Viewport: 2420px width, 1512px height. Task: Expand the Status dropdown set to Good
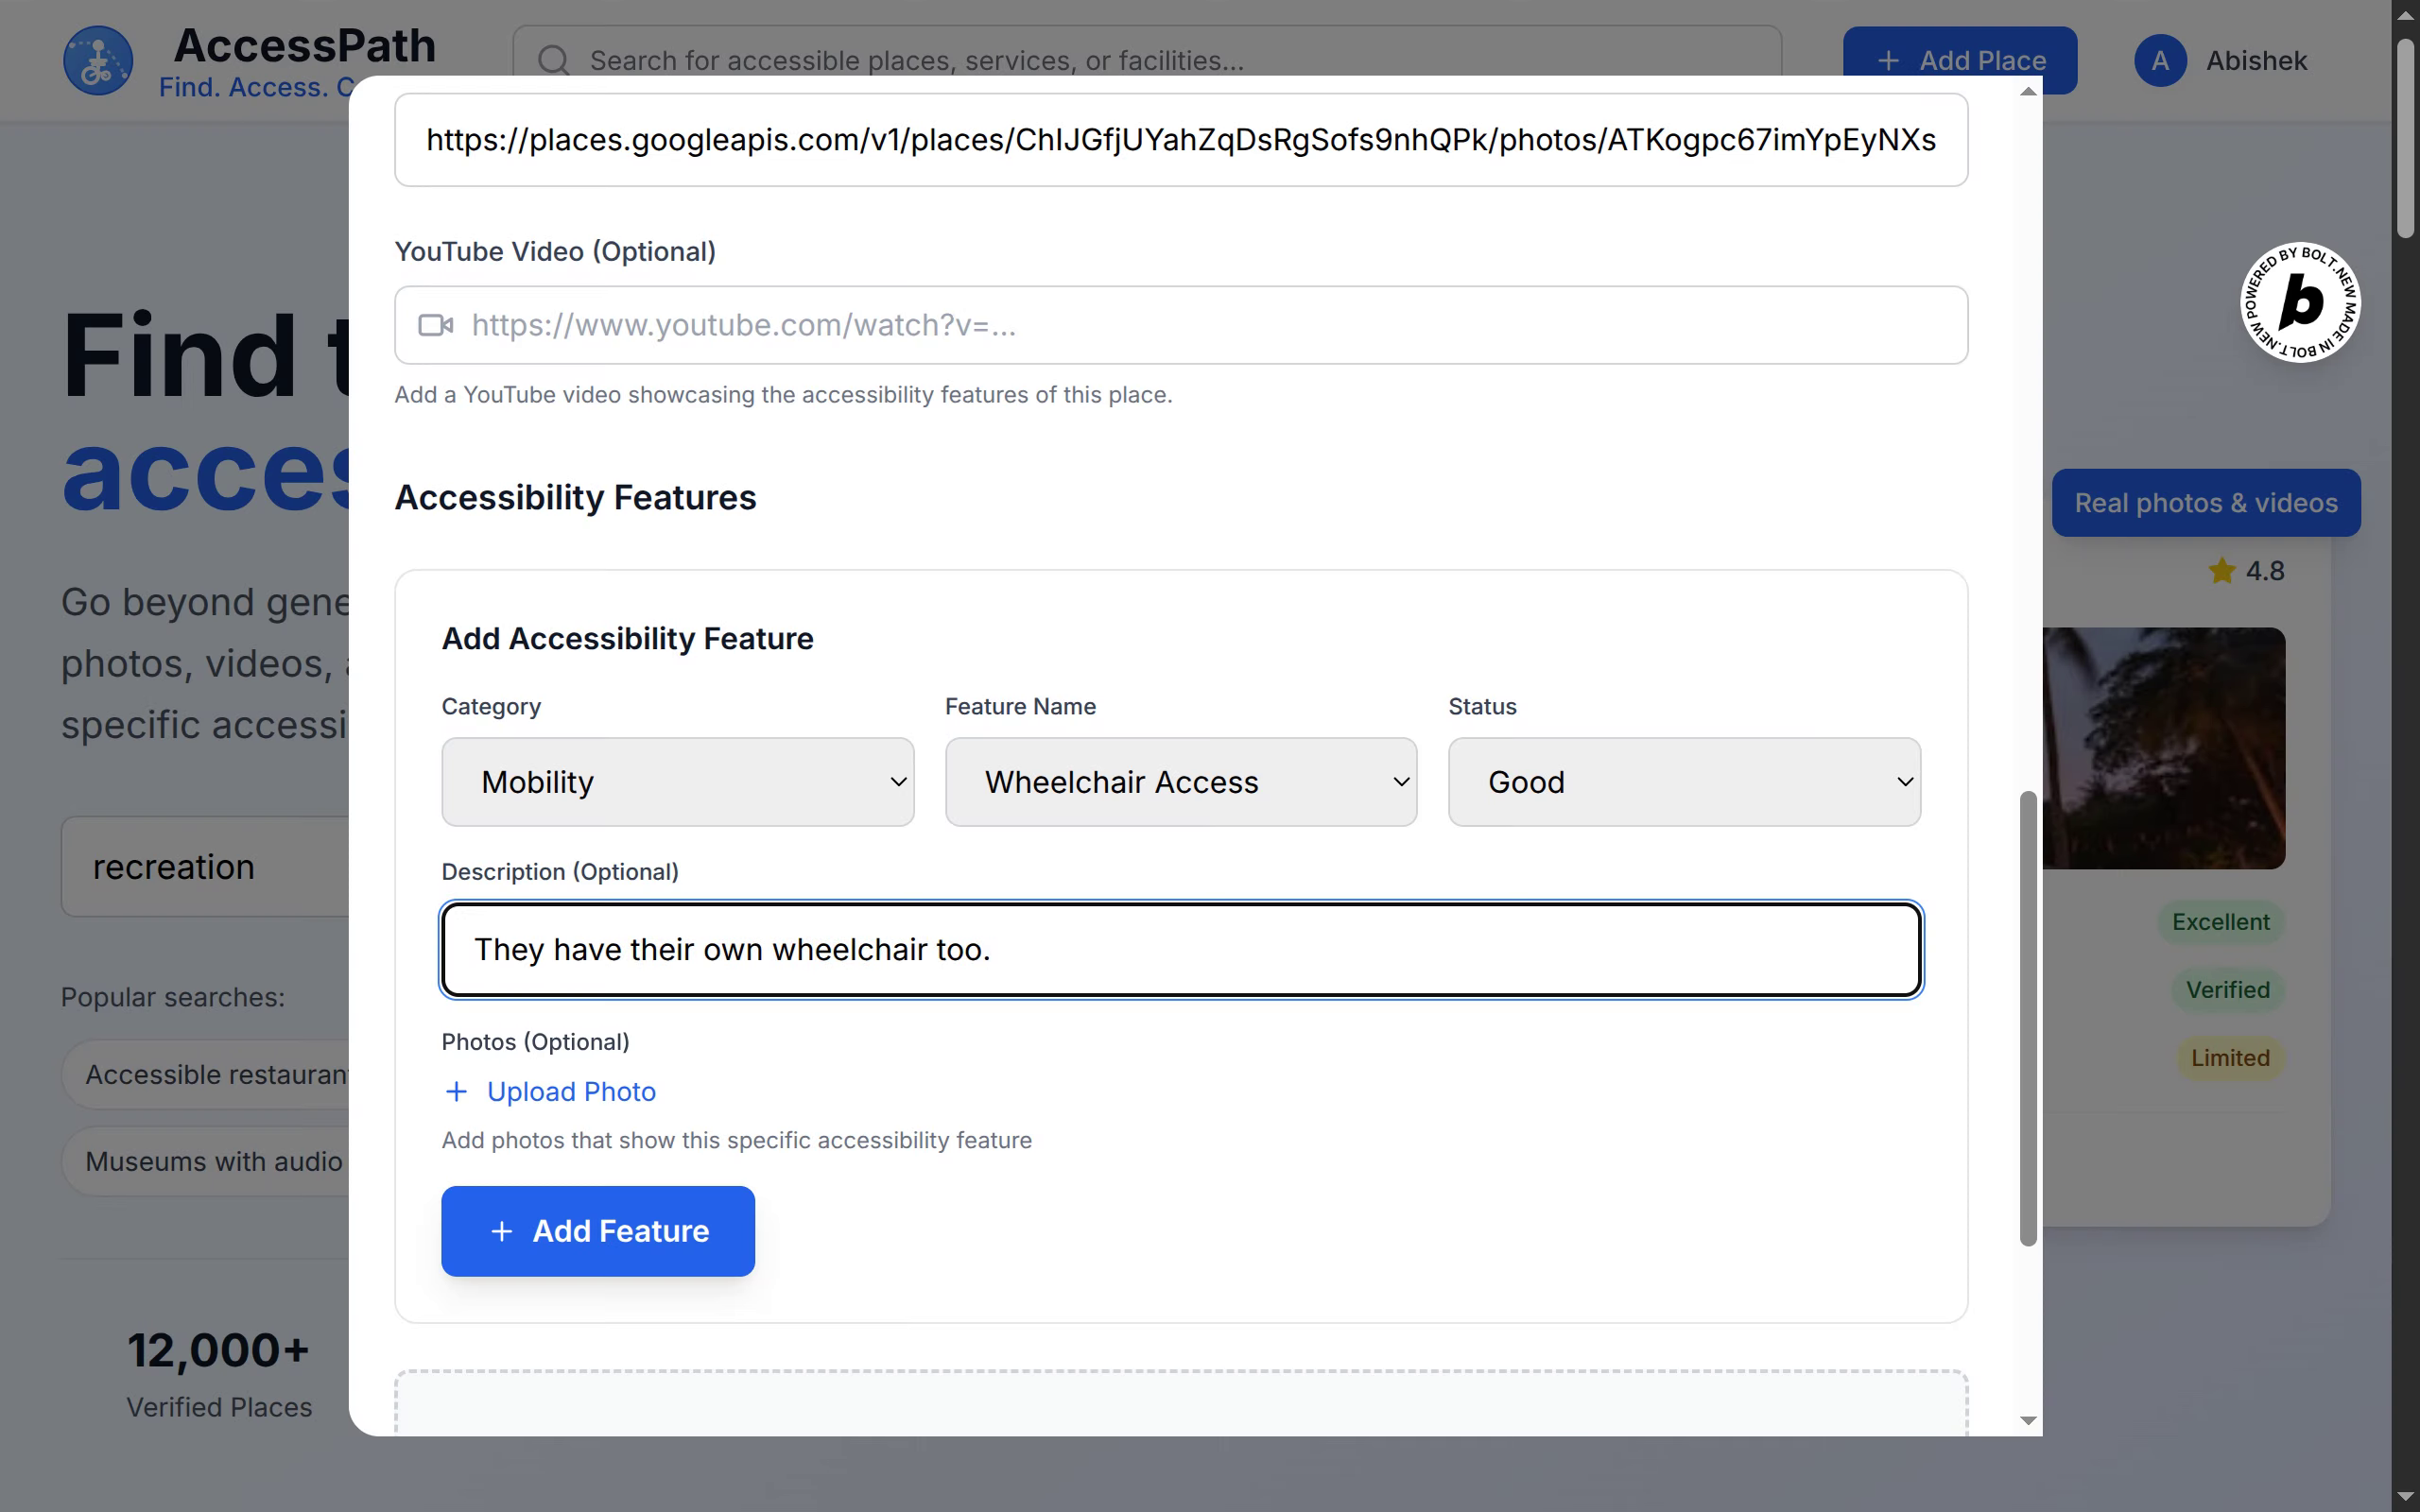[1683, 782]
